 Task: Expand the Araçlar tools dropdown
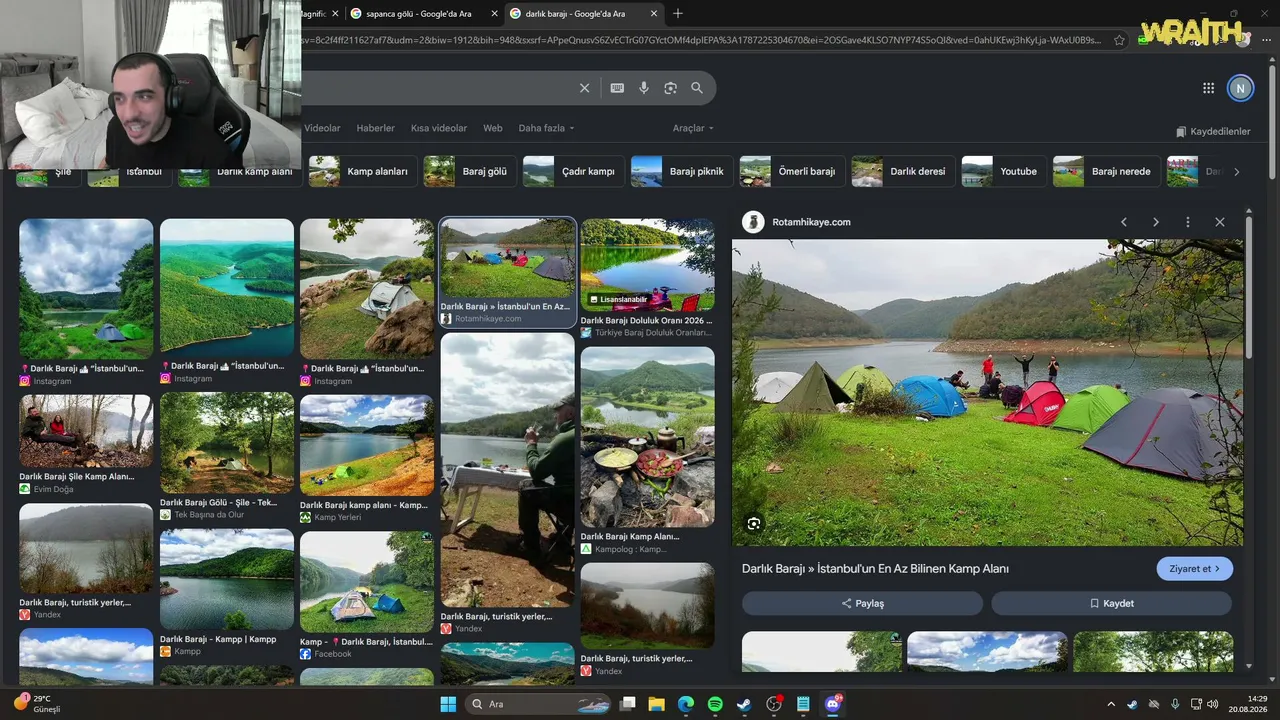click(693, 128)
